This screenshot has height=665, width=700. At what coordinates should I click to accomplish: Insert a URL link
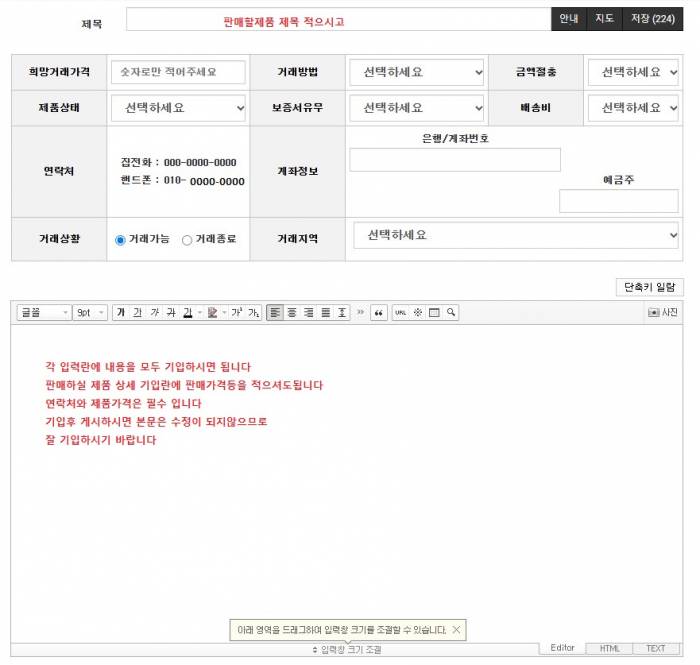(400, 312)
